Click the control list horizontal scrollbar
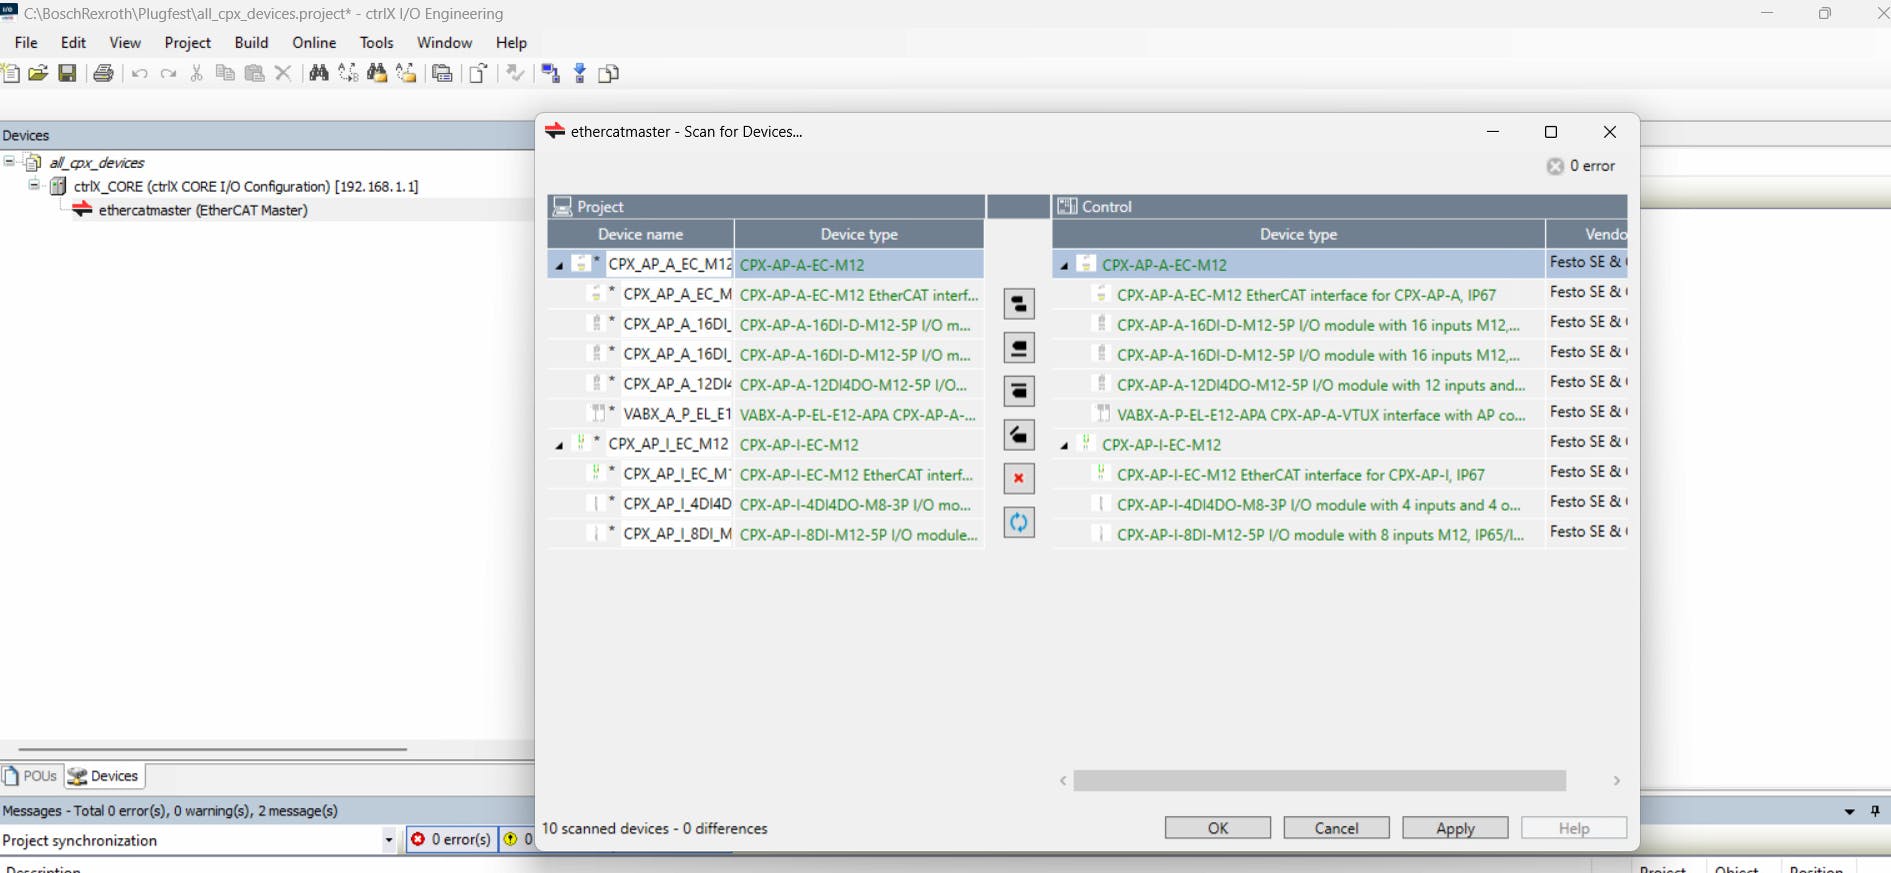 [1319, 780]
